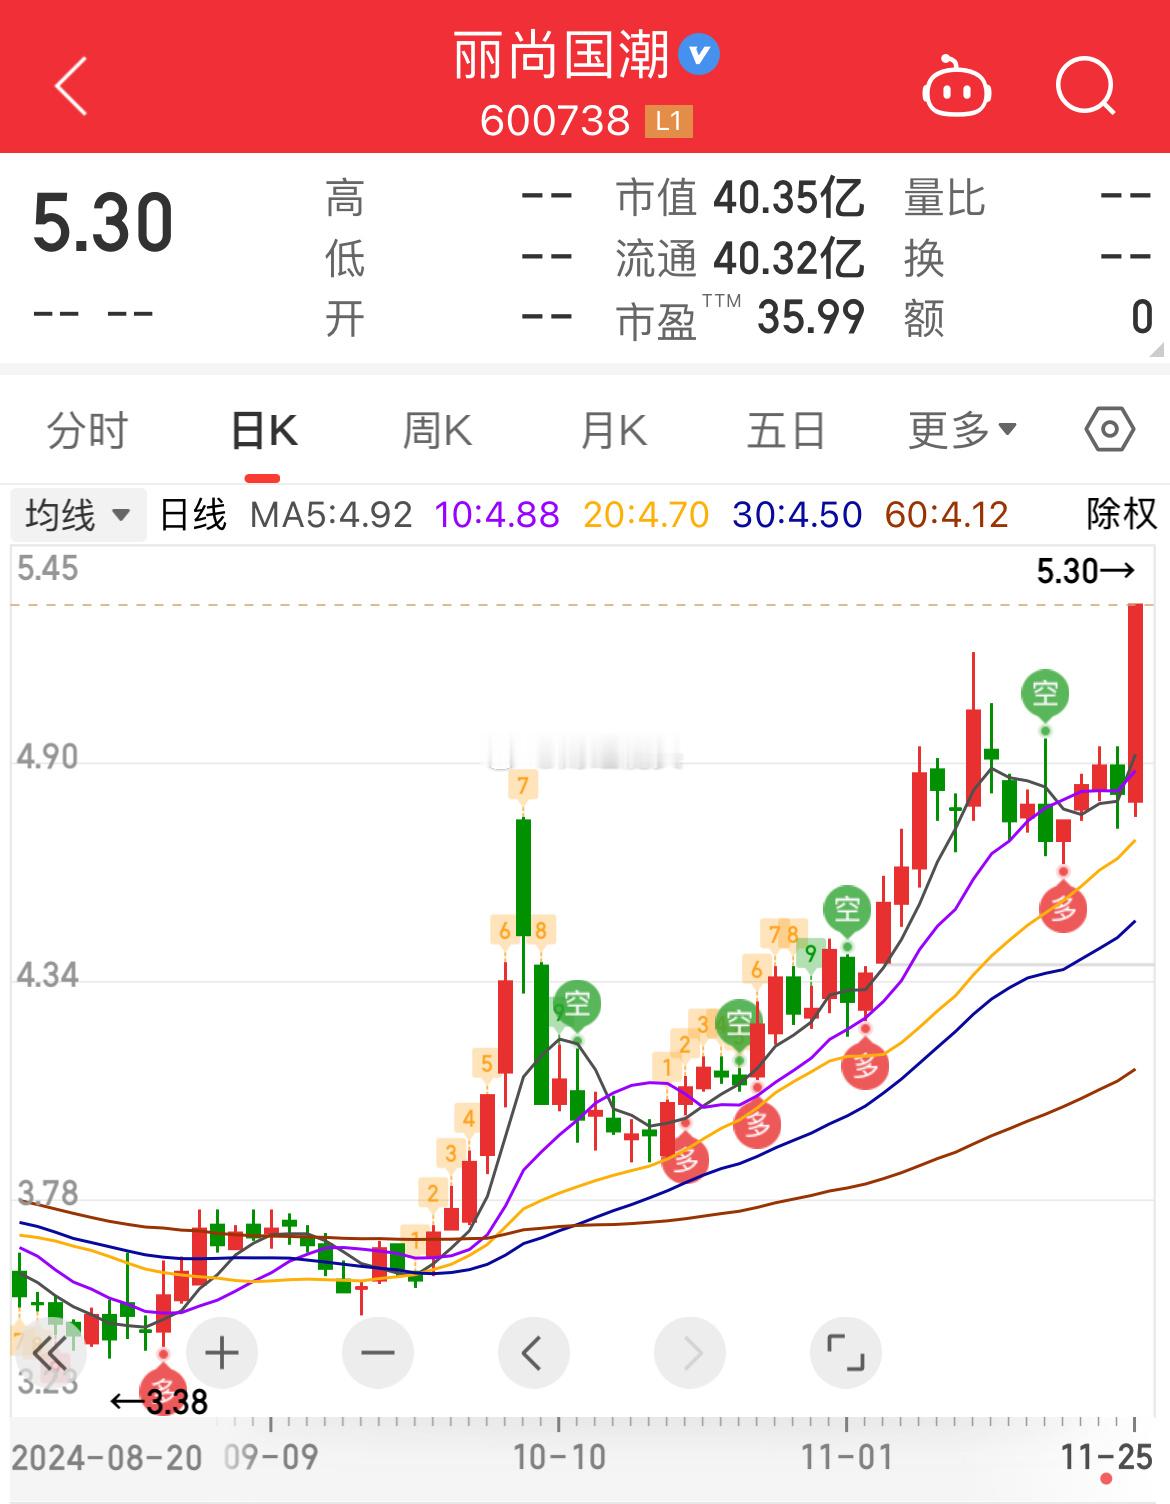Tap the 量比 label
The width and height of the screenshot is (1170, 1504).
pyautogui.click(x=945, y=198)
